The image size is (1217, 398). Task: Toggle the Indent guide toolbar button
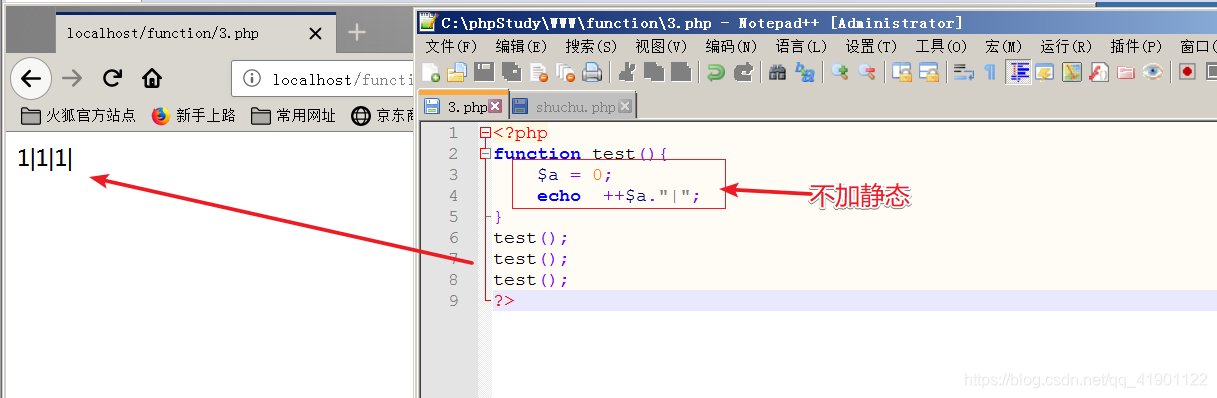[1019, 72]
